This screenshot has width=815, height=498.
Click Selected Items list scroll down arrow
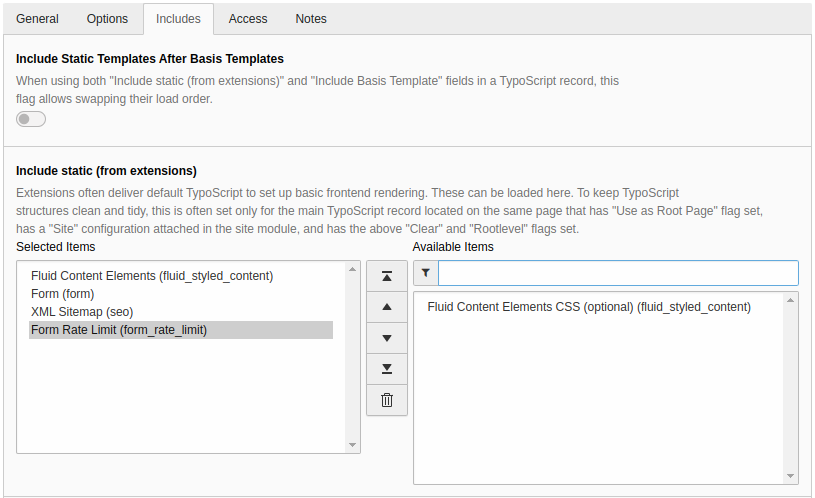coord(352,445)
